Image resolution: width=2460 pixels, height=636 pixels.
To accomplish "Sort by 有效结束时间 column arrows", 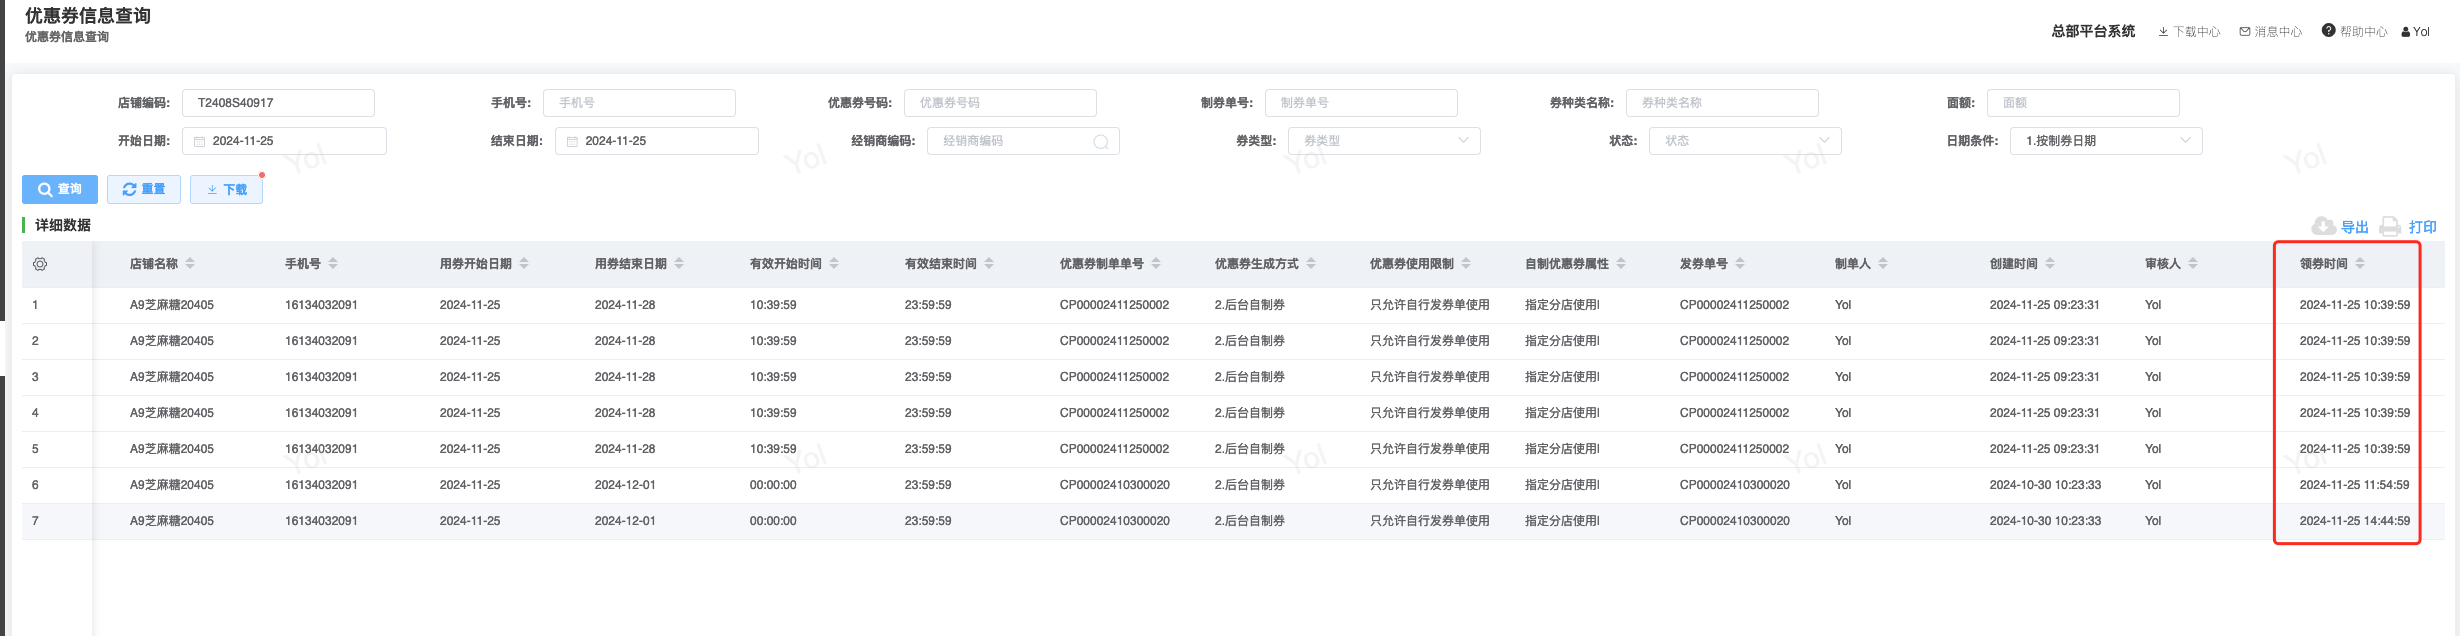I will (989, 264).
